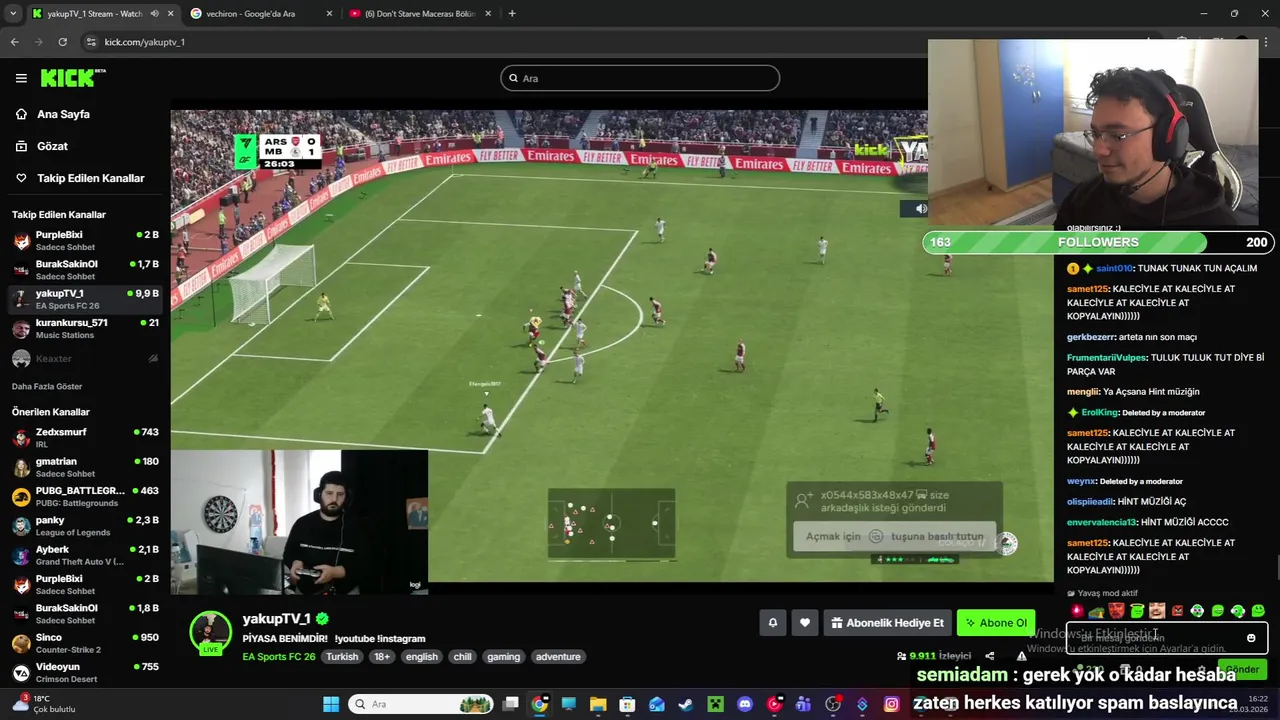
Task: Mute the Kick tab audio icon
Action: pyautogui.click(x=154, y=14)
